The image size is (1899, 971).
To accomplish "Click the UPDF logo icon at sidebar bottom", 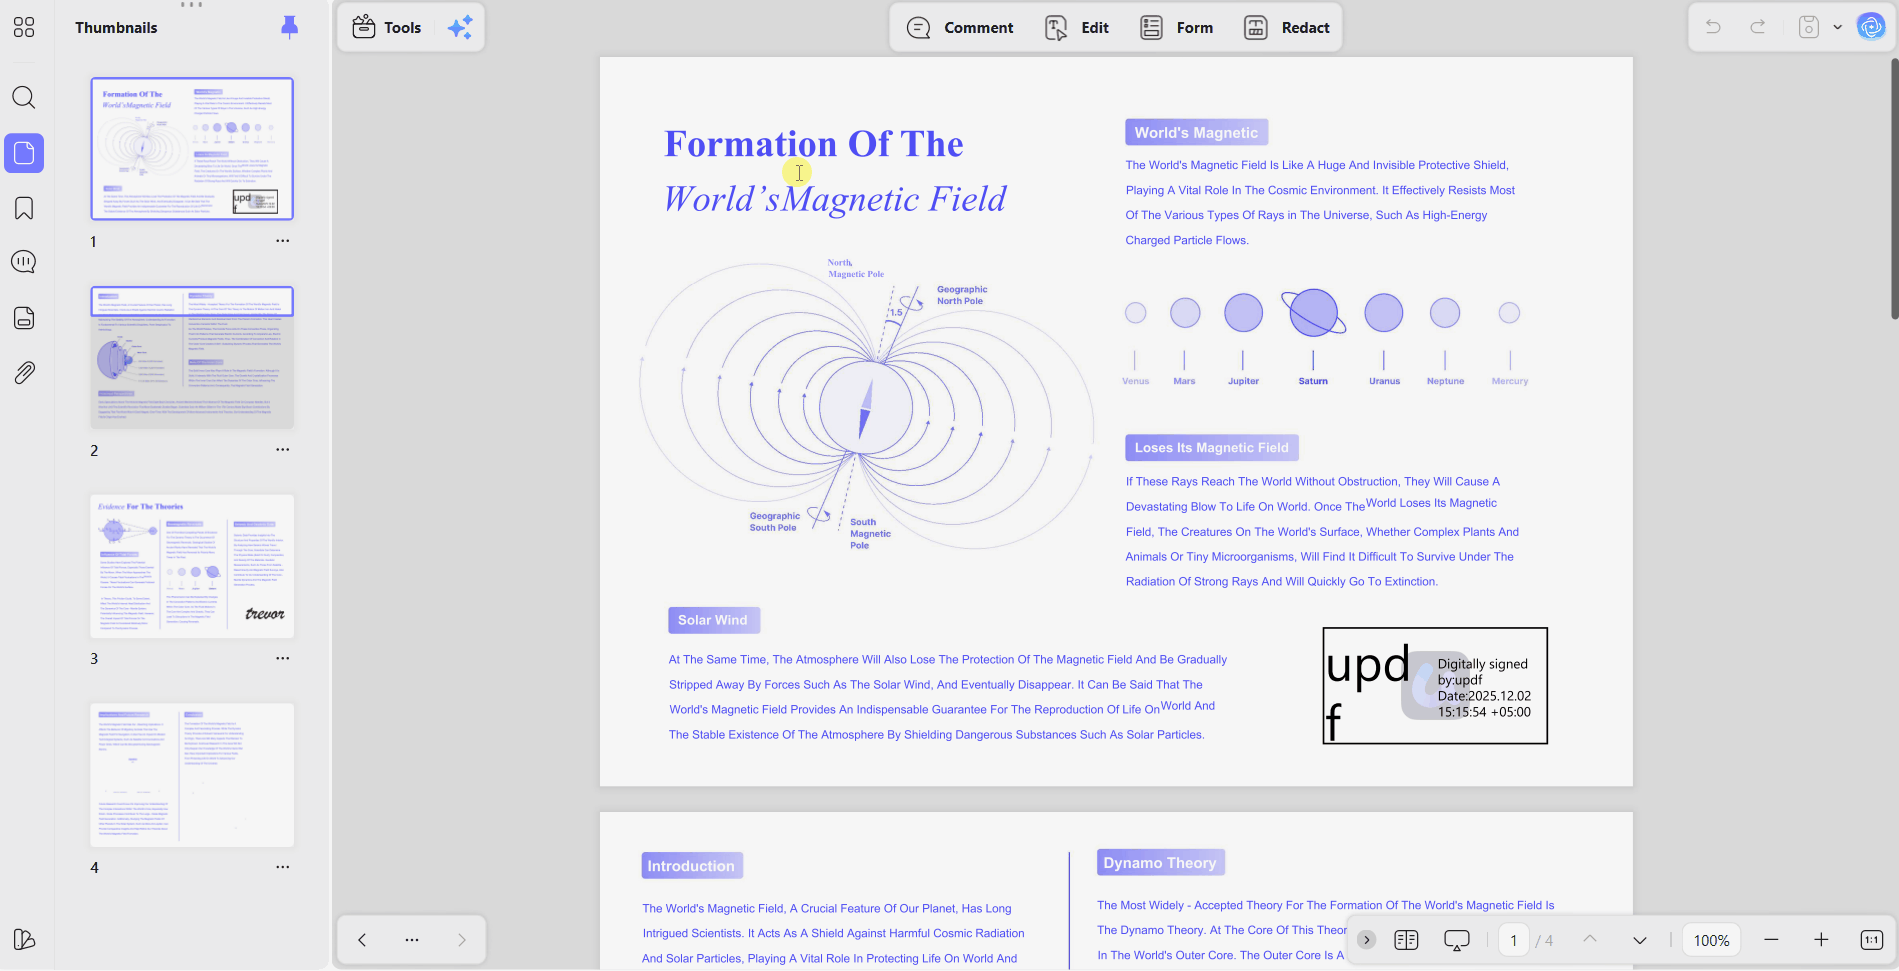I will click(x=24, y=939).
